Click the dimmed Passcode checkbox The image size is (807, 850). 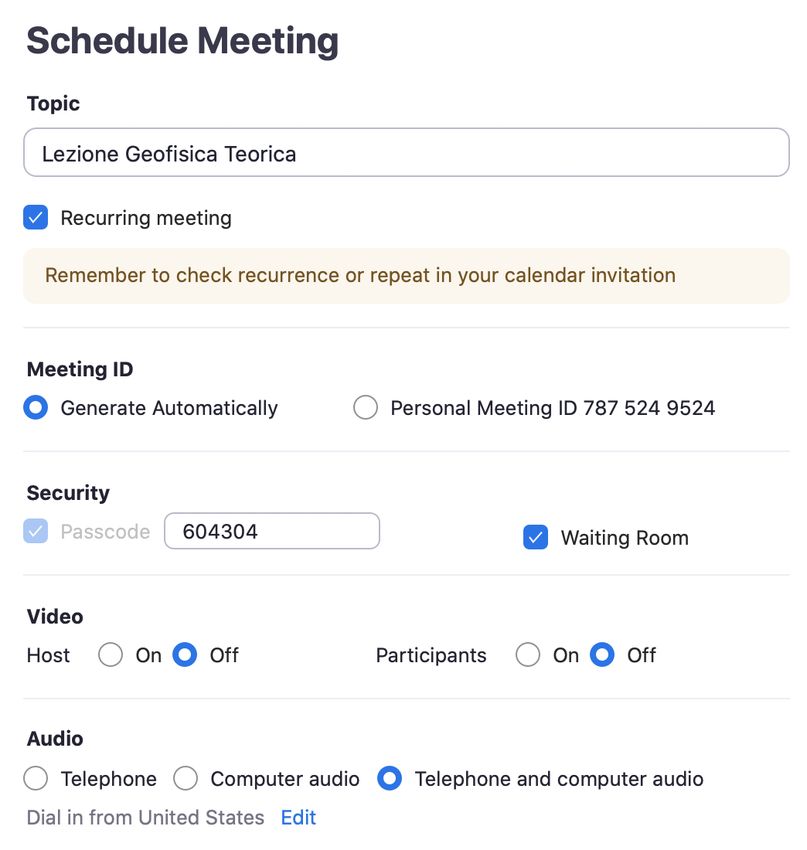click(36, 531)
